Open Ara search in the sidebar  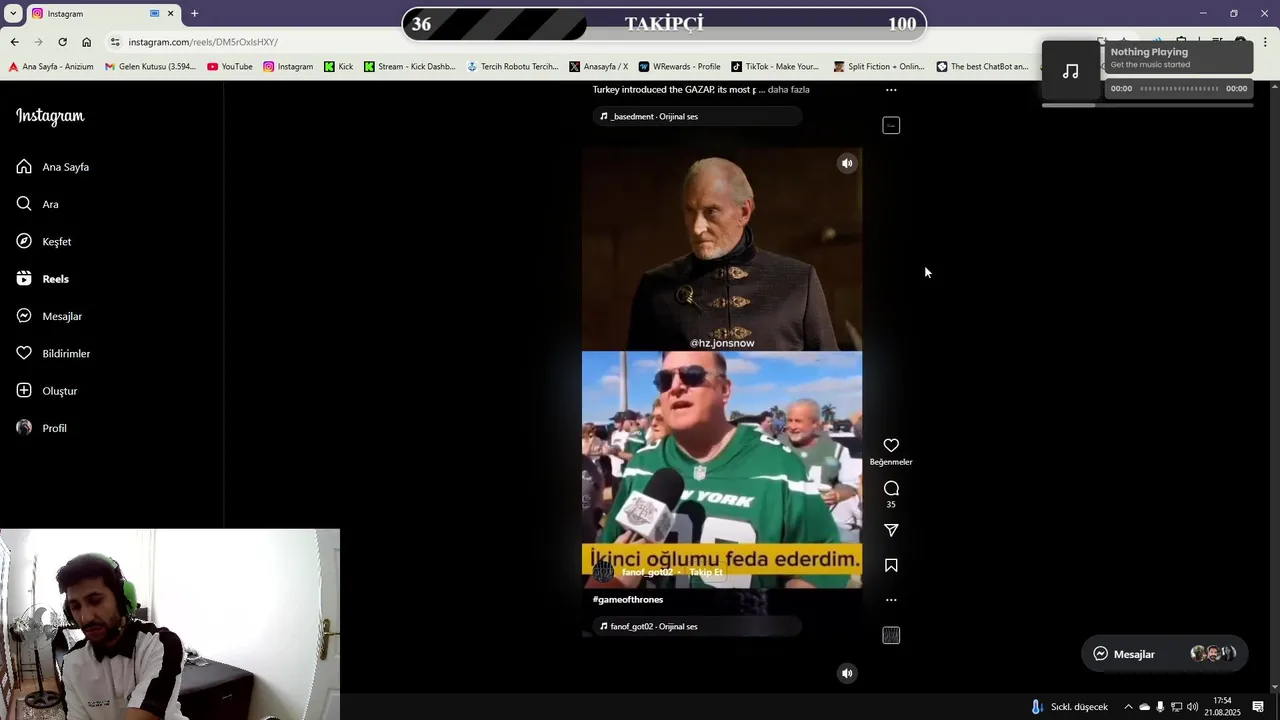coord(38,204)
